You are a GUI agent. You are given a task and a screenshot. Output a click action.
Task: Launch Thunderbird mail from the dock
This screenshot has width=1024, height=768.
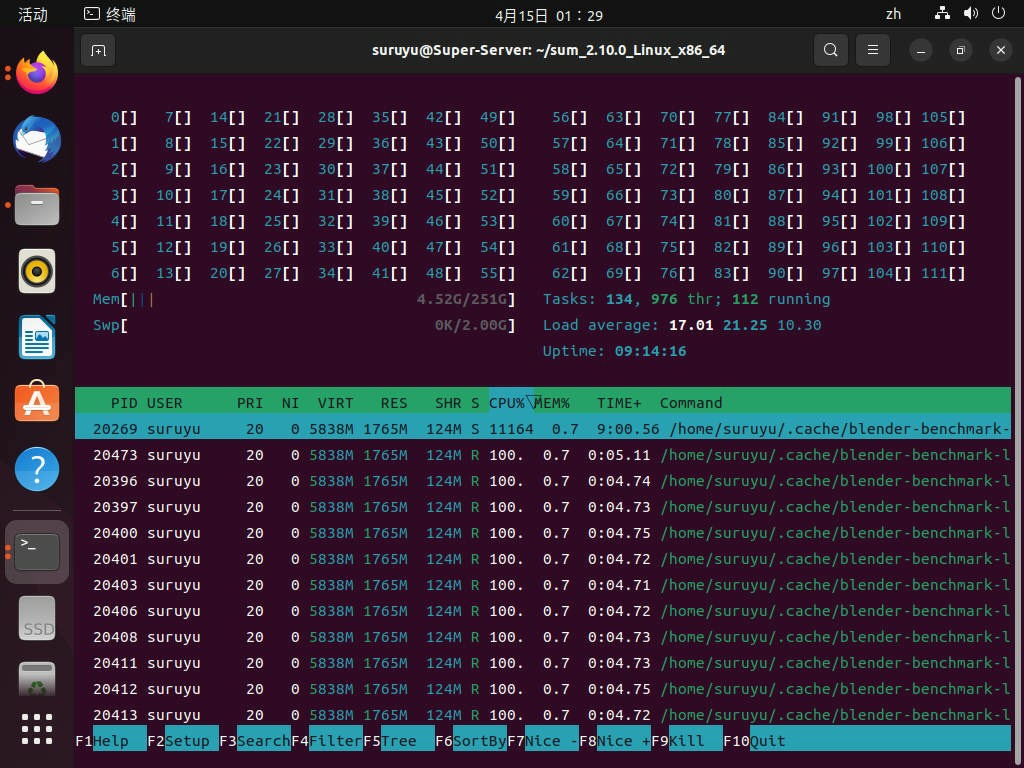point(37,139)
